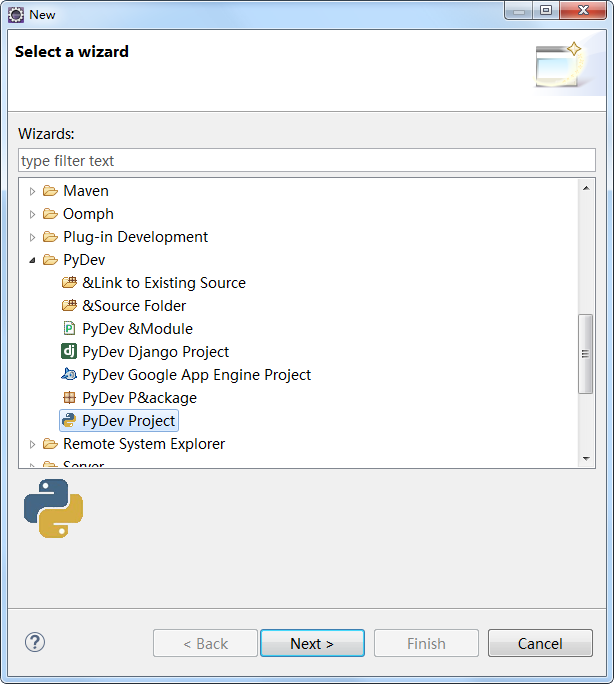Select Plug-in Development in the list
Viewport: 614px width, 684px height.
click(x=135, y=237)
